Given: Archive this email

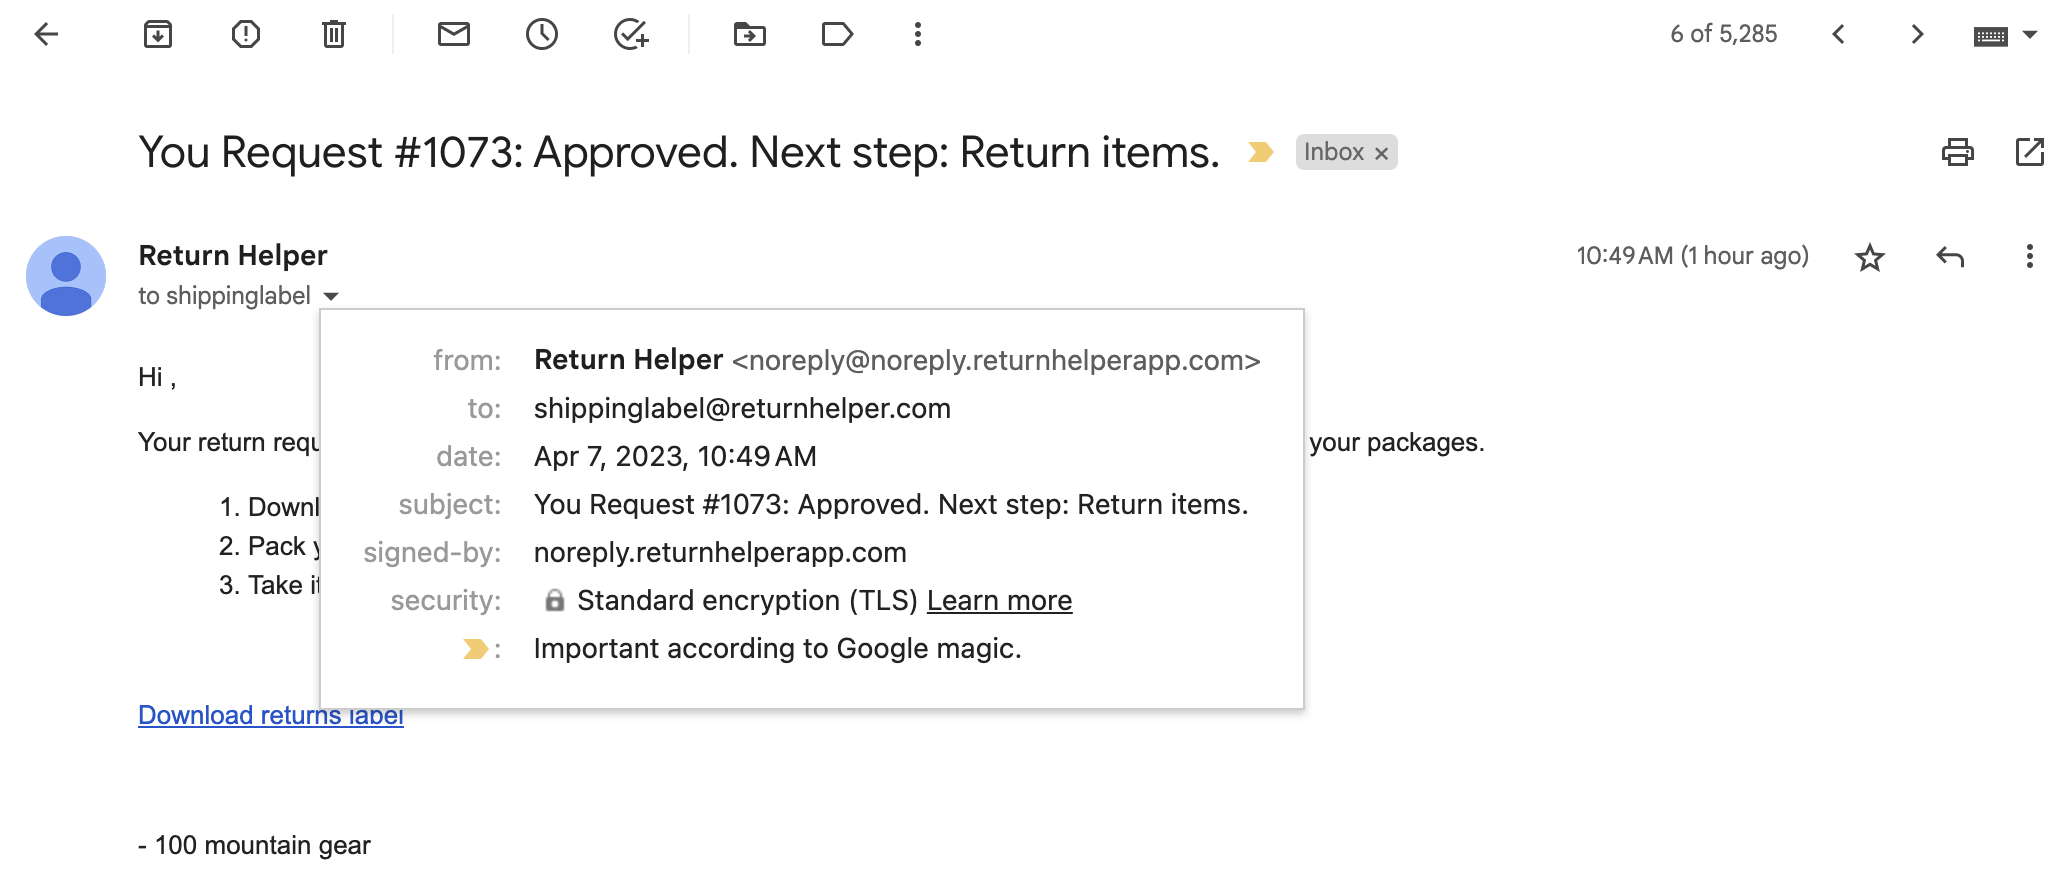Looking at the screenshot, I should [x=158, y=34].
